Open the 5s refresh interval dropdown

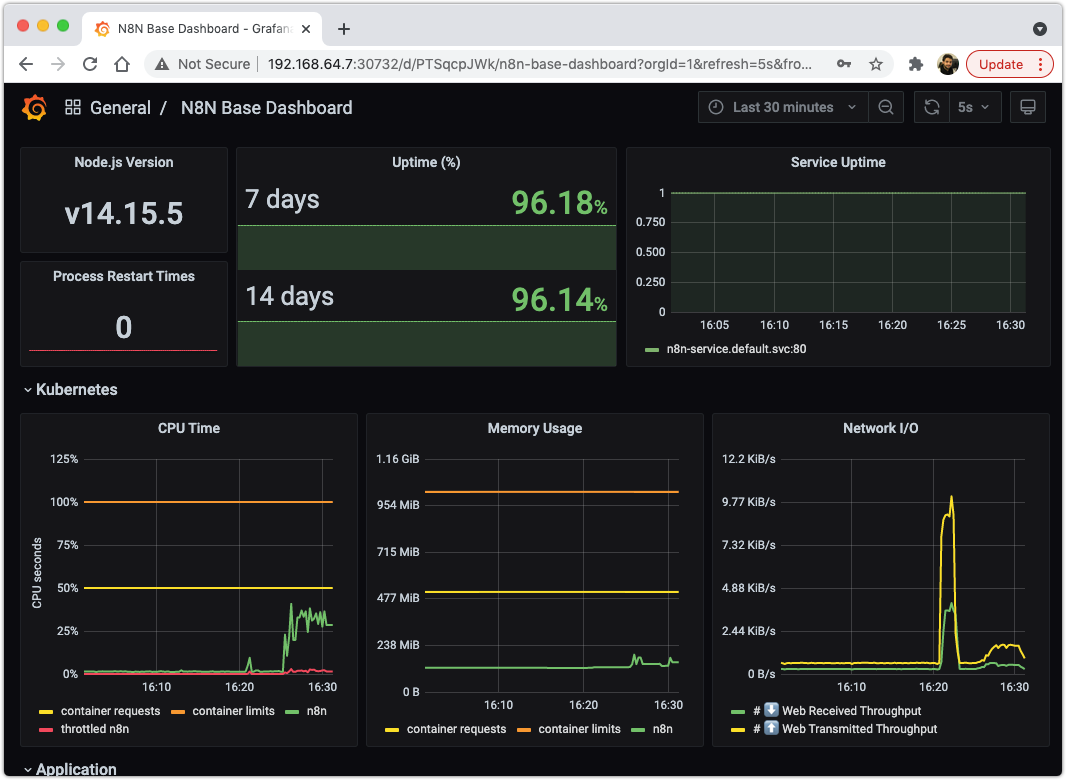tap(975, 107)
